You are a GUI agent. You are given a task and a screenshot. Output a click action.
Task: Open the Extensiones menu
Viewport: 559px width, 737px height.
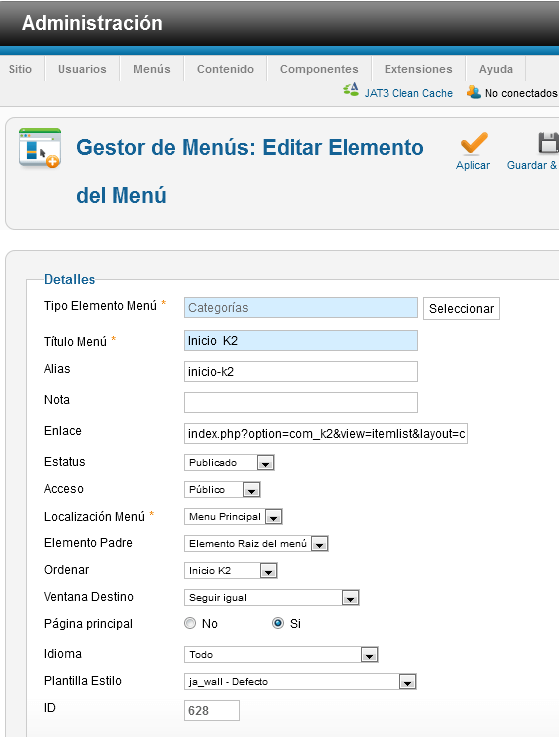point(418,69)
